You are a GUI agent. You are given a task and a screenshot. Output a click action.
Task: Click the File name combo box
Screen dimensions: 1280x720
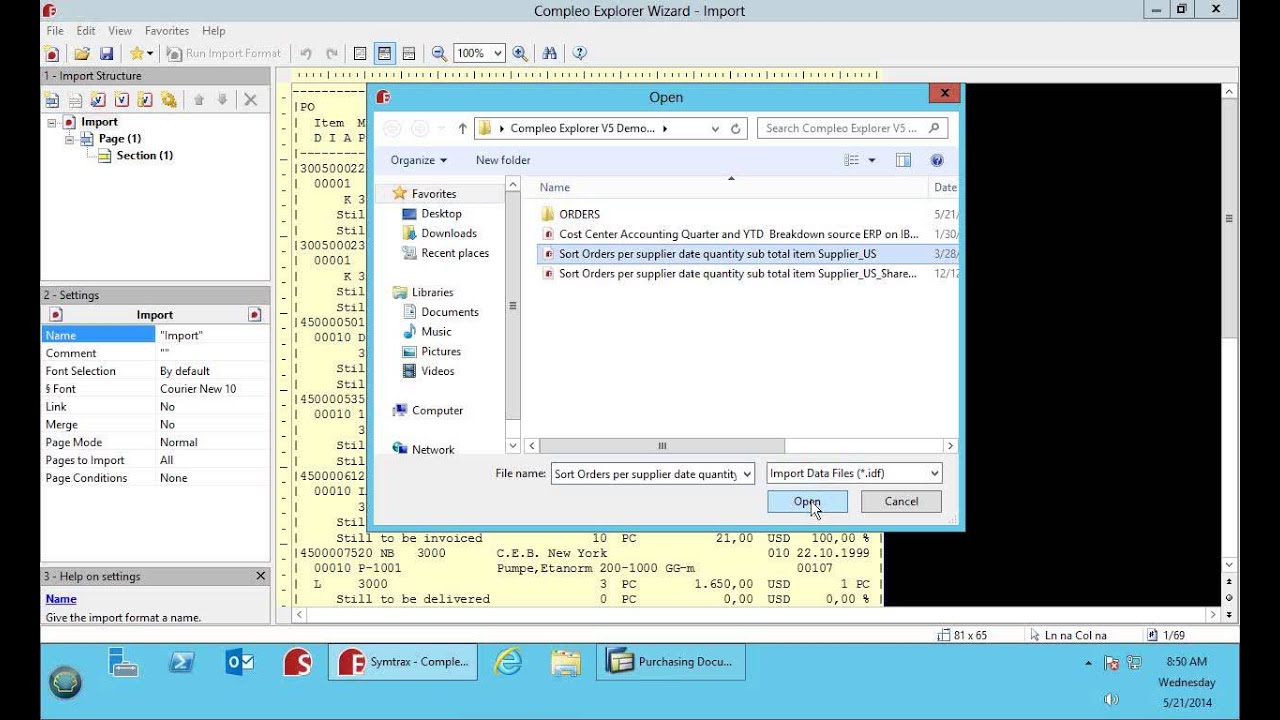[653, 474]
